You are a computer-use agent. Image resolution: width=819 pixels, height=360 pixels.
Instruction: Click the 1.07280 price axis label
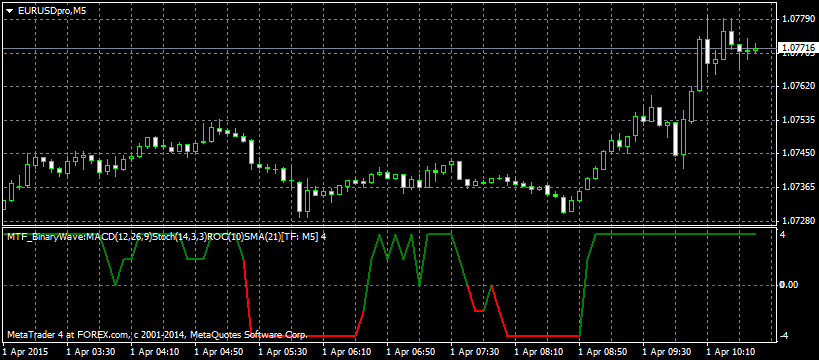tap(797, 221)
